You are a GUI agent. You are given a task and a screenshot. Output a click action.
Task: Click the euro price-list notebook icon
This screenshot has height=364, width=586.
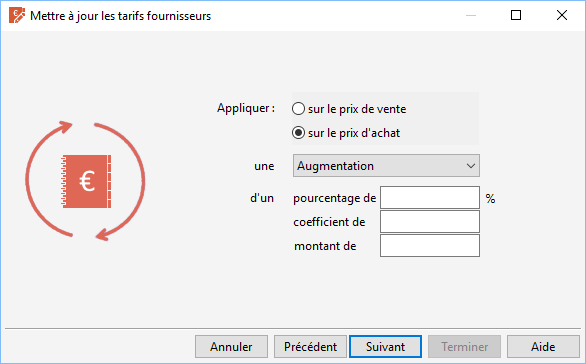pyautogui.click(x=86, y=181)
